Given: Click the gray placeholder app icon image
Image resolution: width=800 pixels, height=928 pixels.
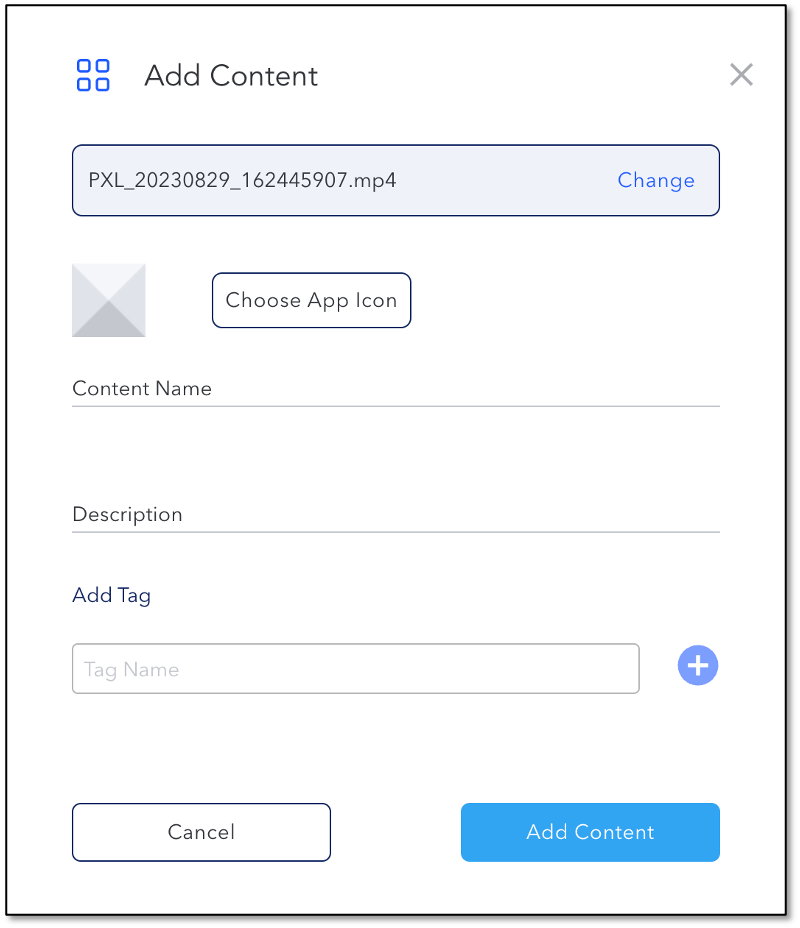Looking at the screenshot, I should pyautogui.click(x=109, y=300).
